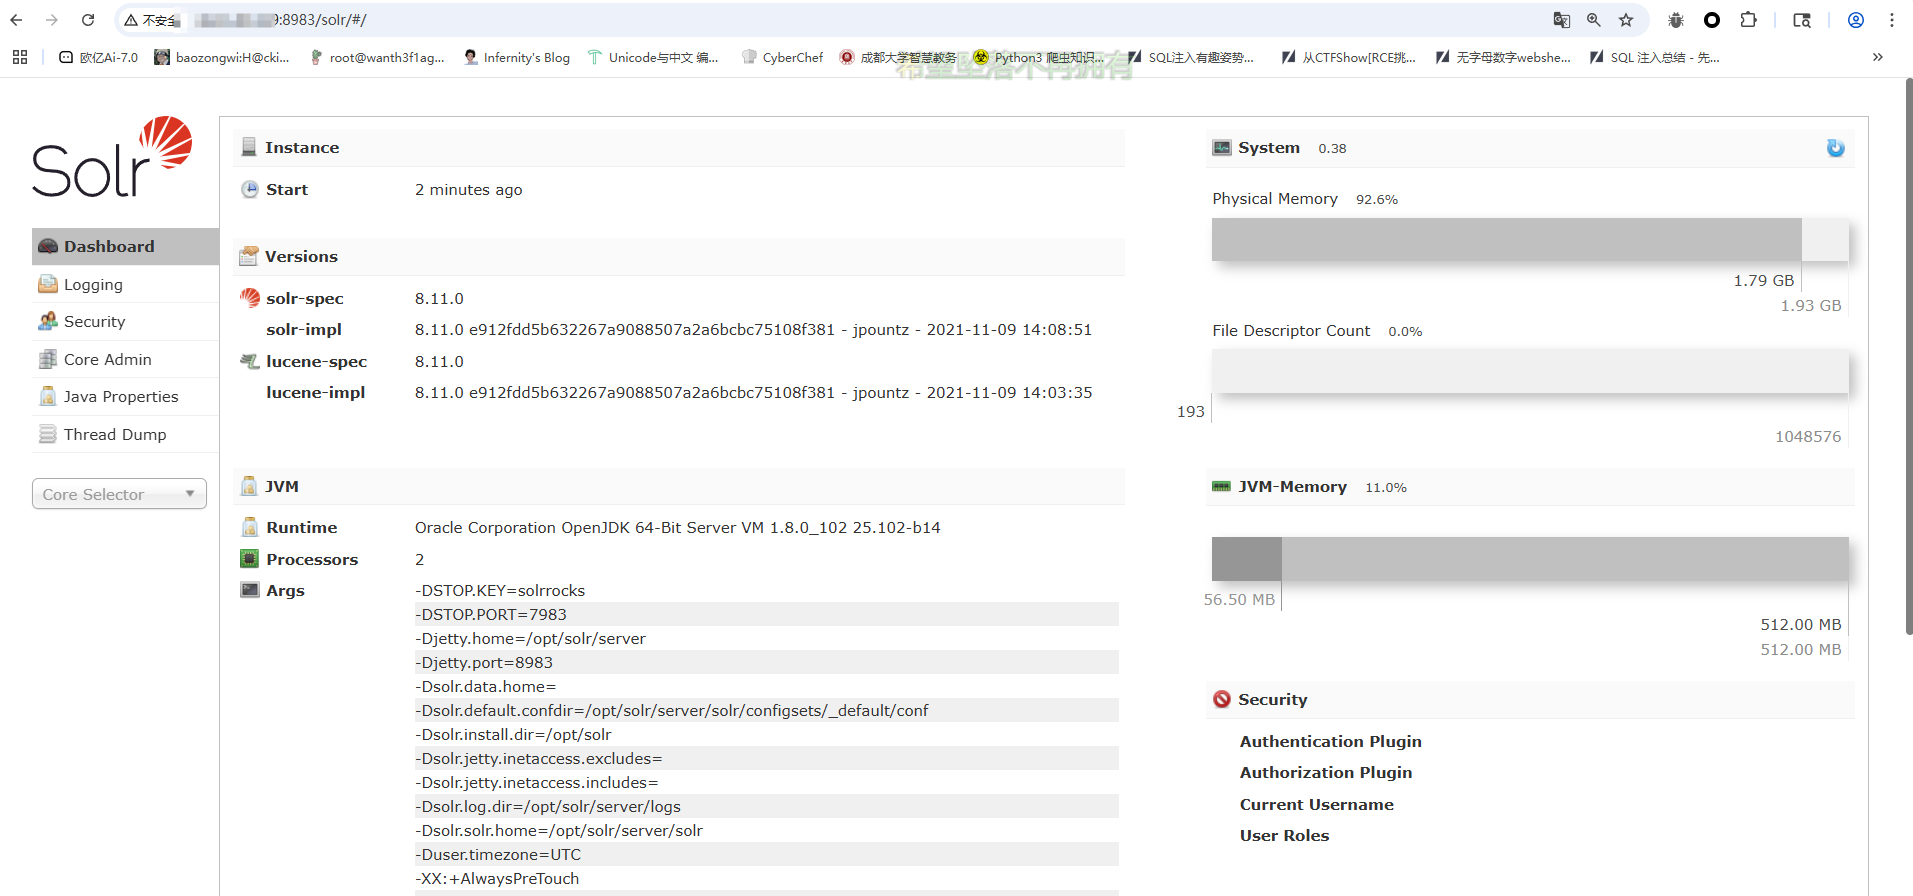View Java Properties page
Screen dimensions: 1913x896
[x=120, y=397]
